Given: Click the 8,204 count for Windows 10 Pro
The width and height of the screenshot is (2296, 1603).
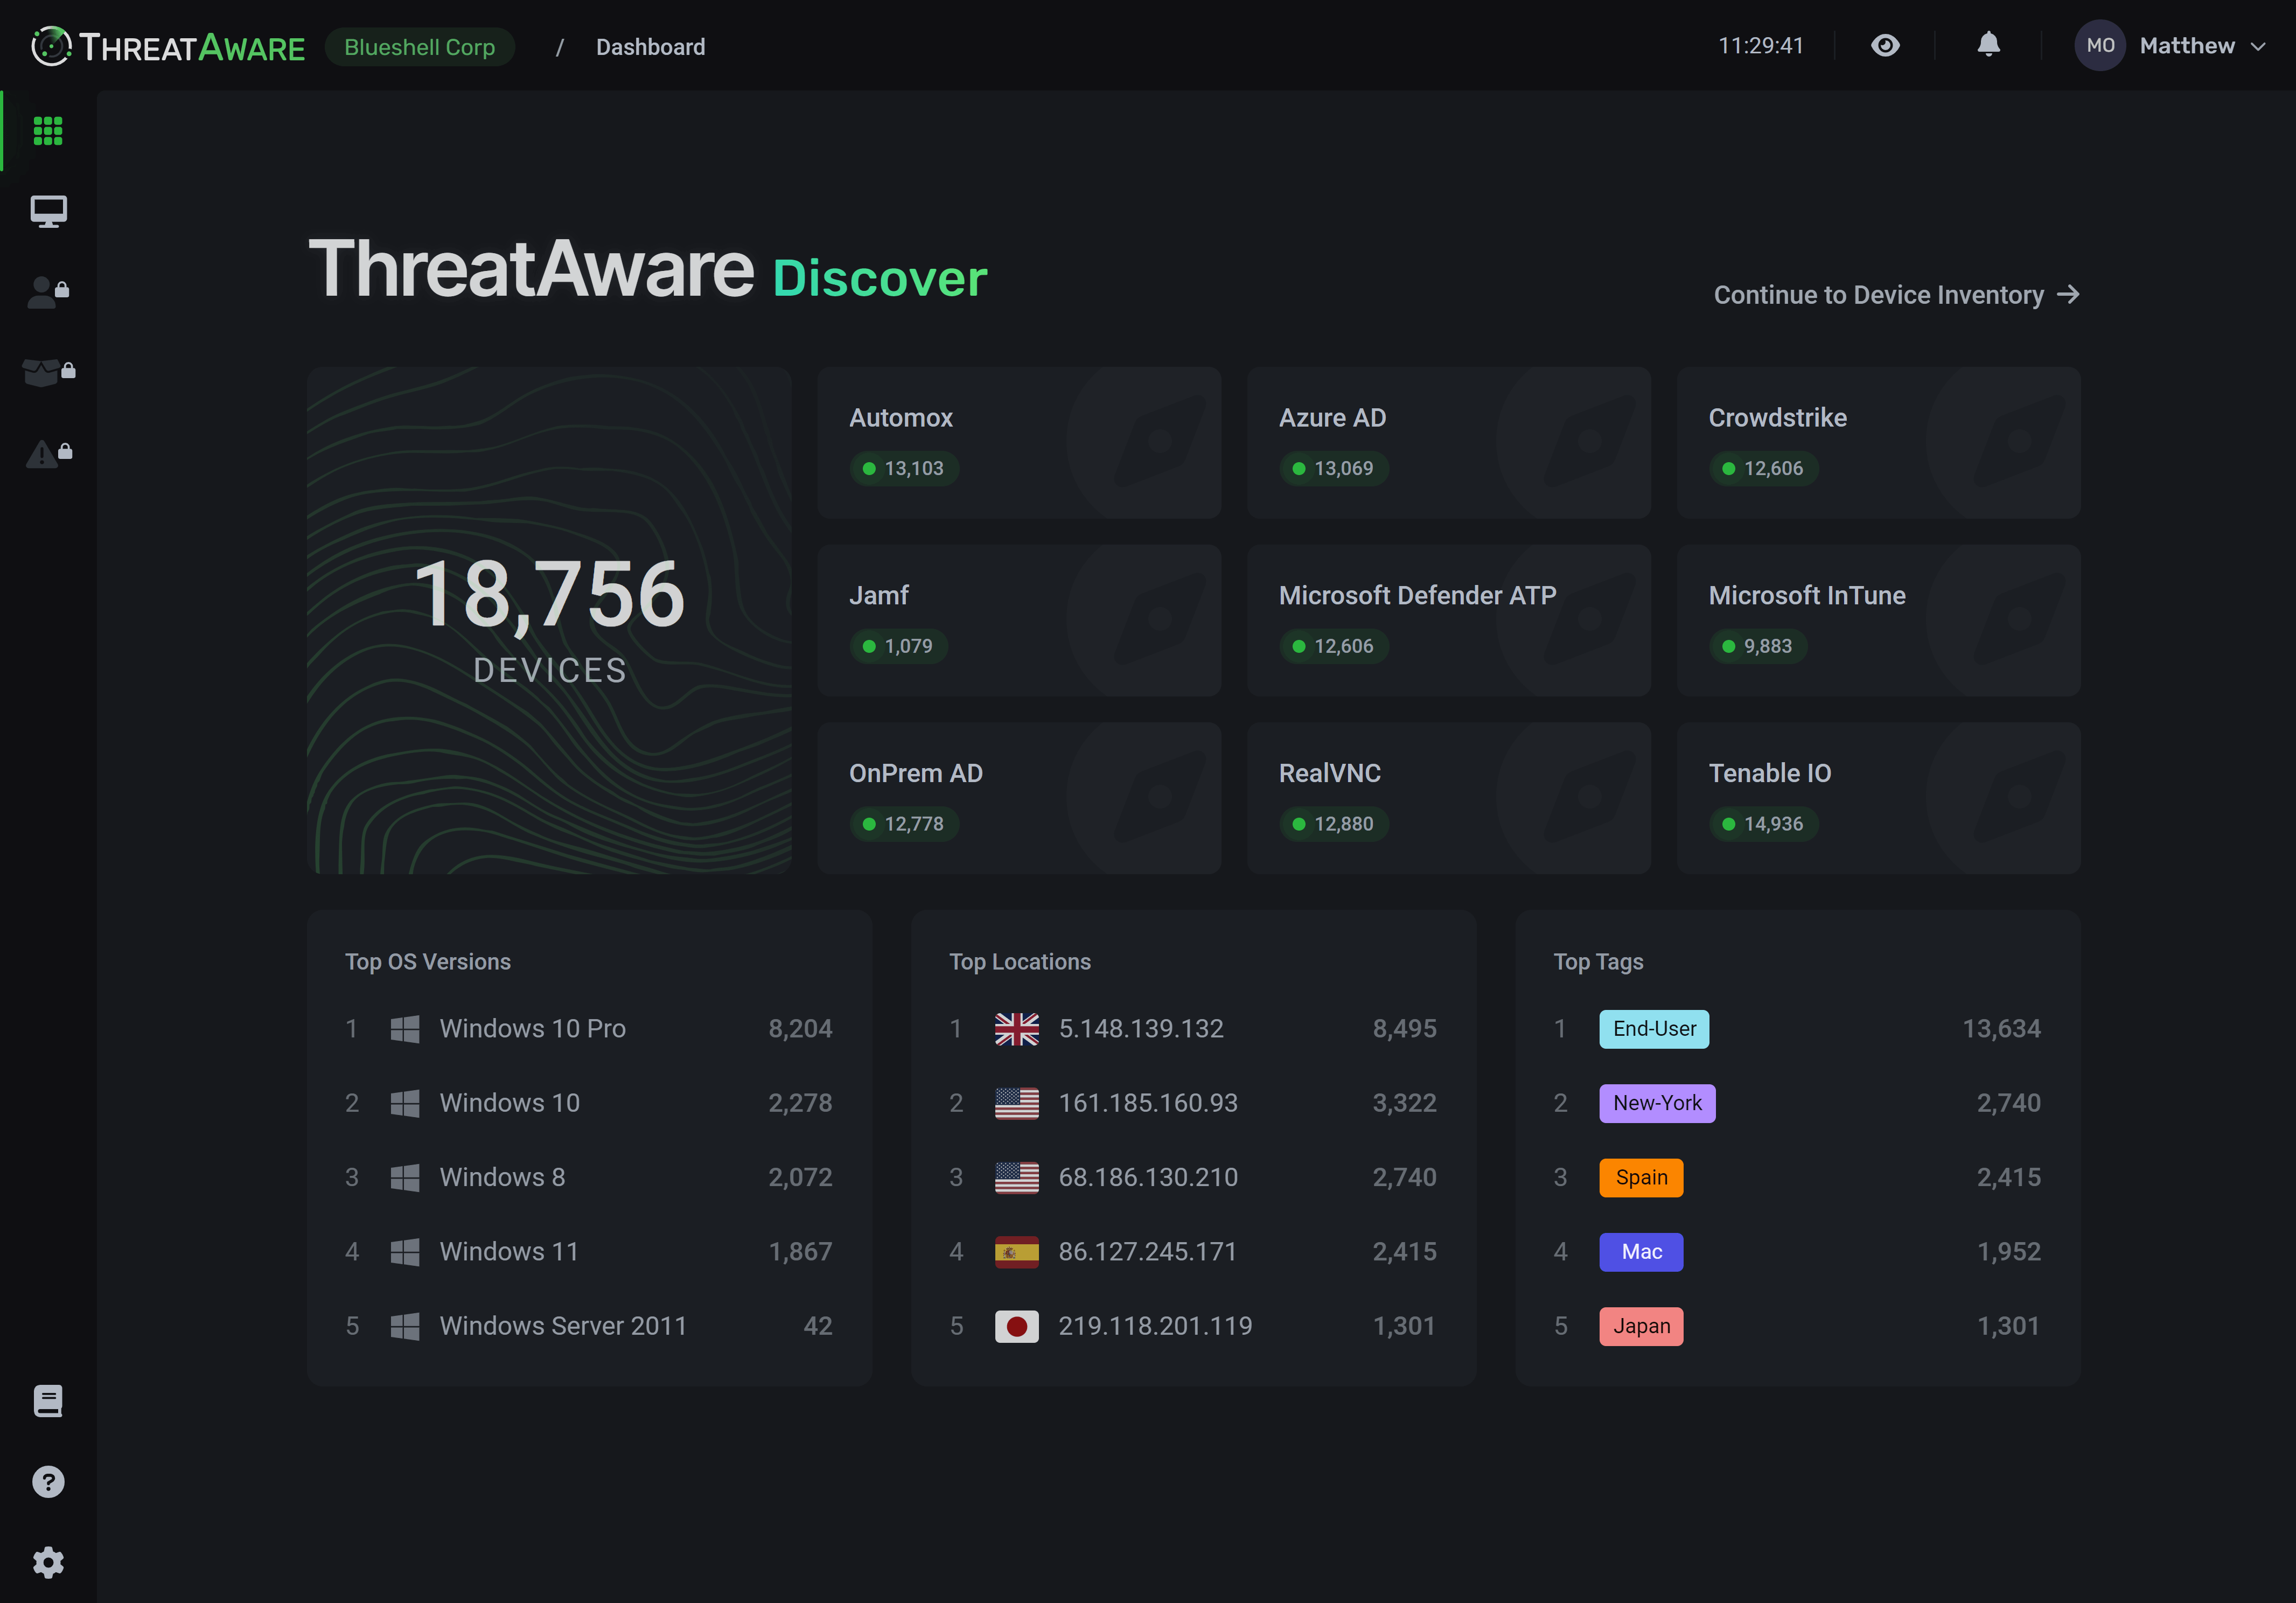Looking at the screenshot, I should coord(800,1028).
